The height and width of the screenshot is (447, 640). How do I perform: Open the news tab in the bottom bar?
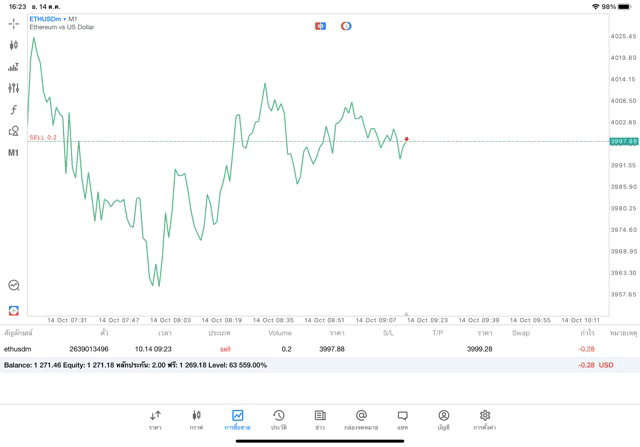coord(320,420)
